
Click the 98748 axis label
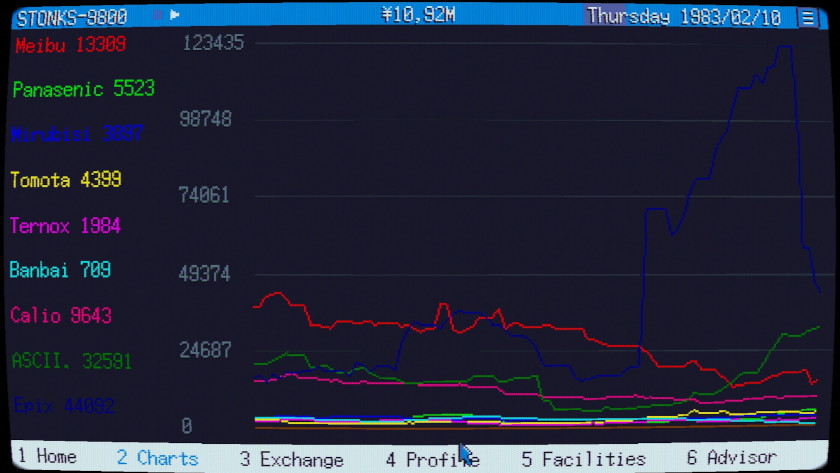[206, 119]
